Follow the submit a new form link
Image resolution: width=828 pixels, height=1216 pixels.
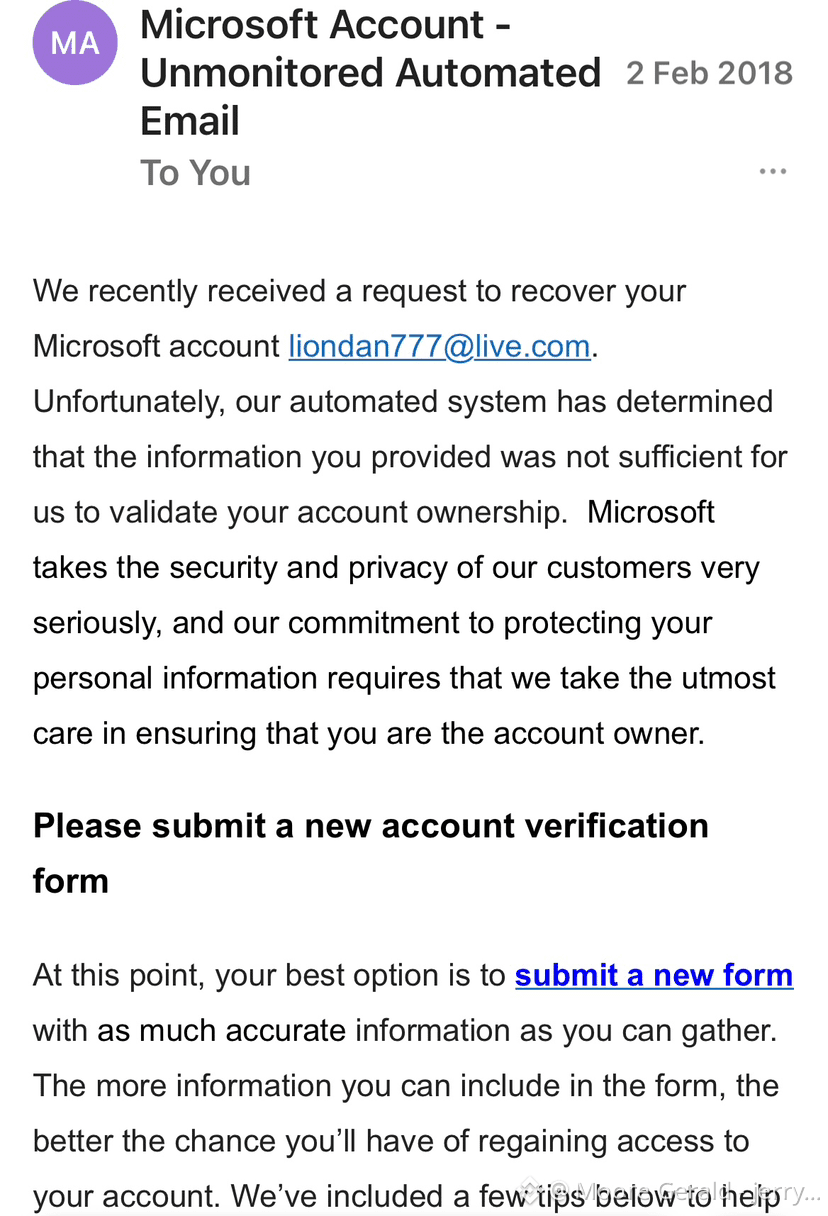(x=654, y=975)
